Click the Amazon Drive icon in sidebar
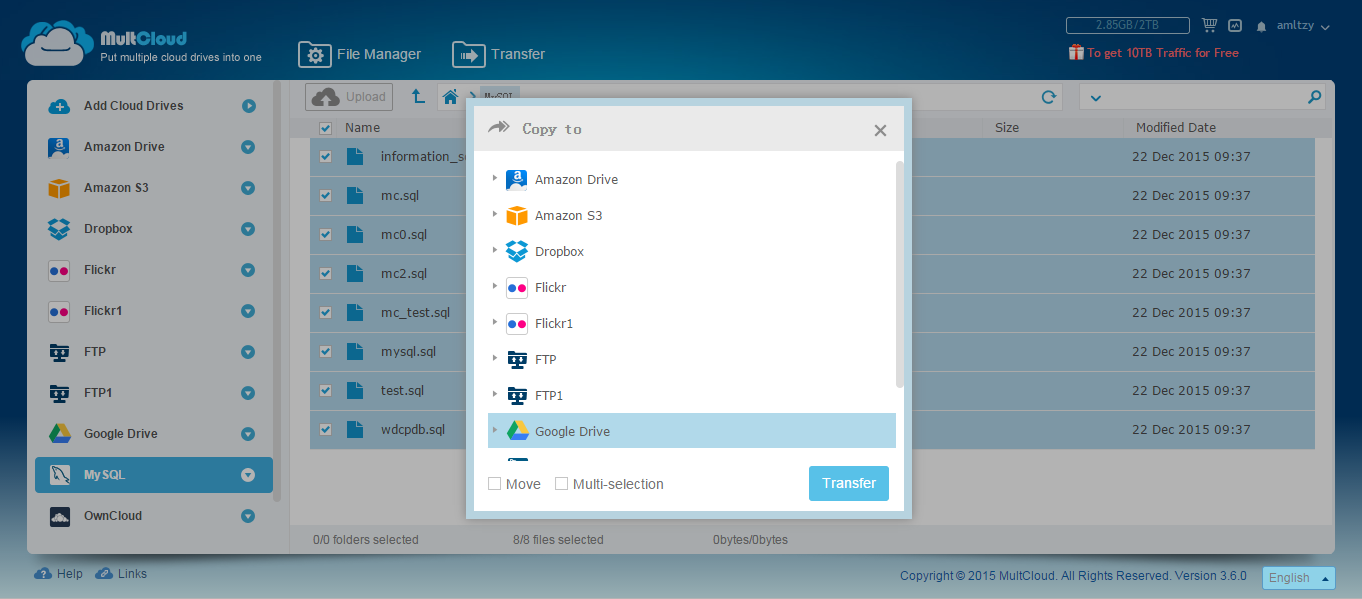Image resolution: width=1362 pixels, height=599 pixels. point(59,147)
